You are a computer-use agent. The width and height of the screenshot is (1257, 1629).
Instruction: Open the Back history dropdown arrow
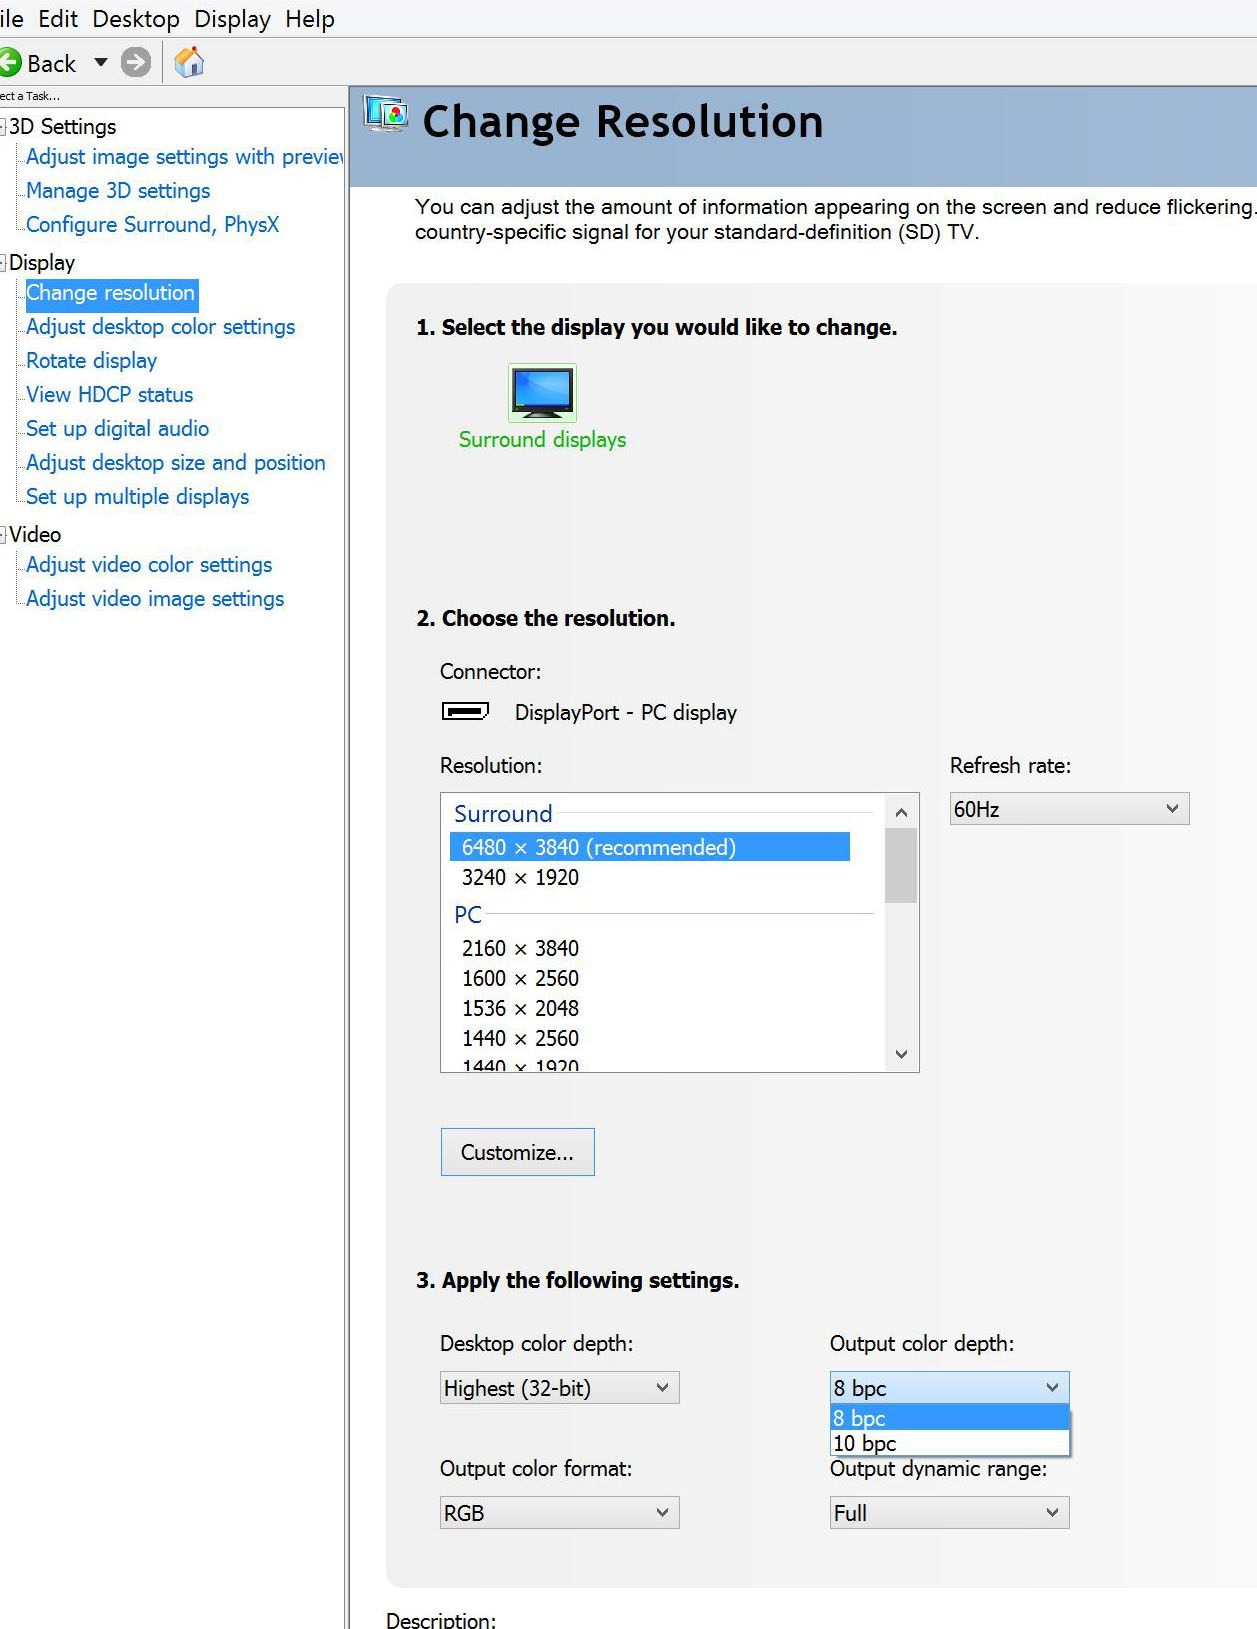(101, 63)
